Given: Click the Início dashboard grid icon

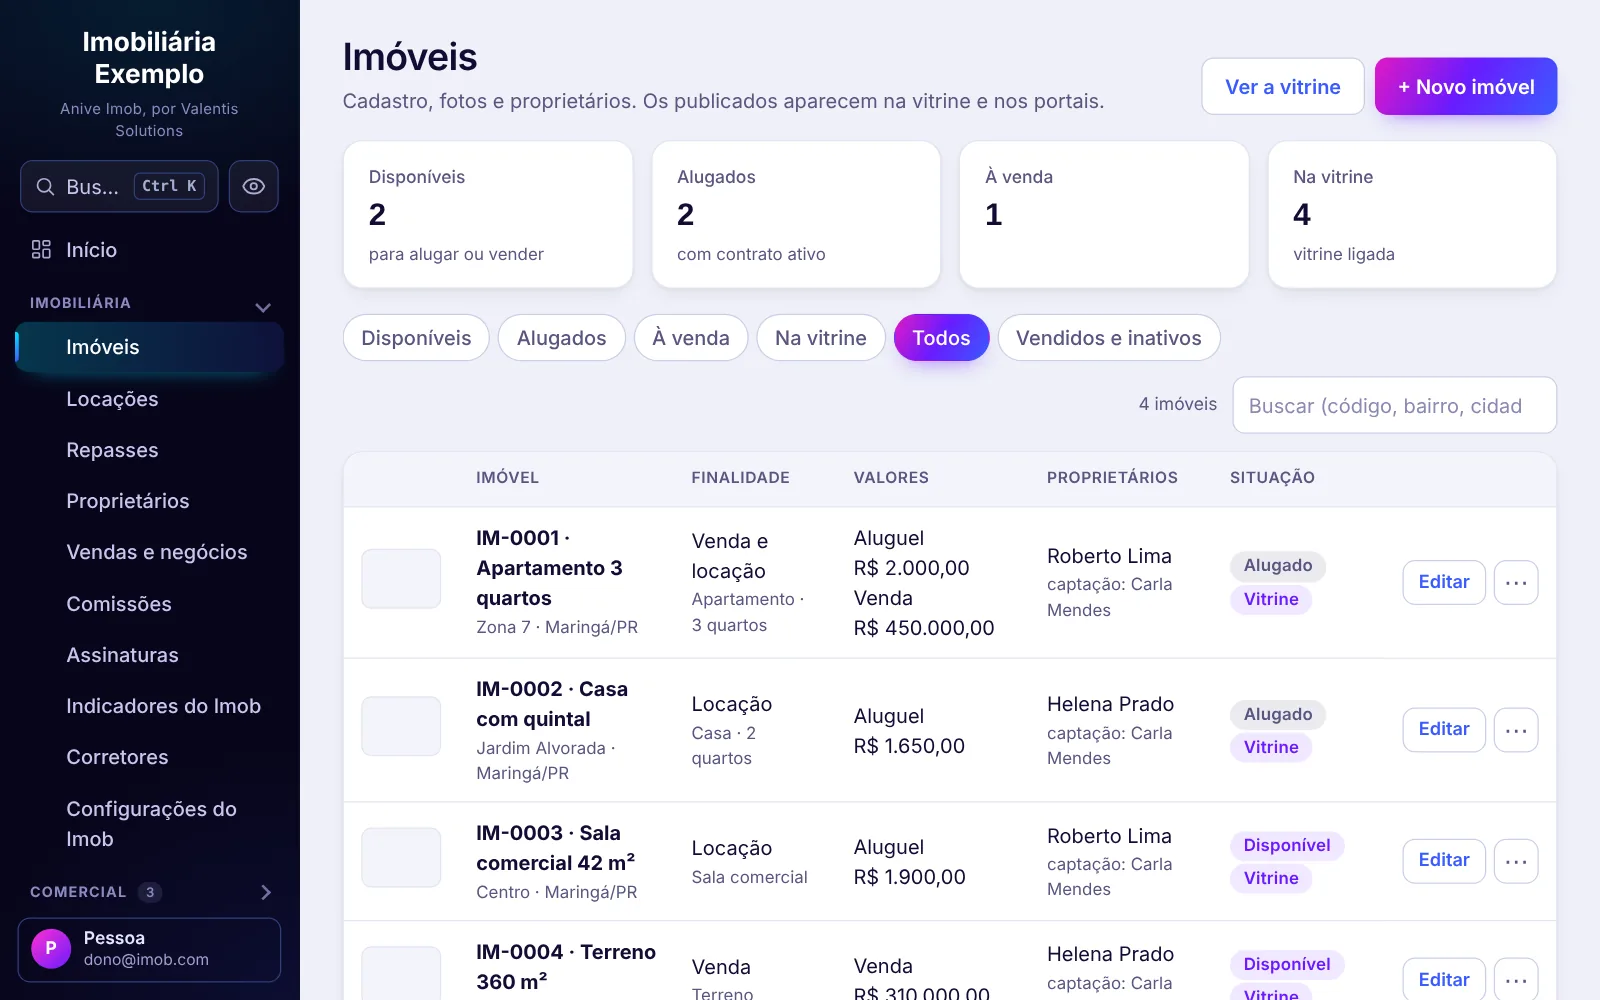Looking at the screenshot, I should click(x=41, y=250).
